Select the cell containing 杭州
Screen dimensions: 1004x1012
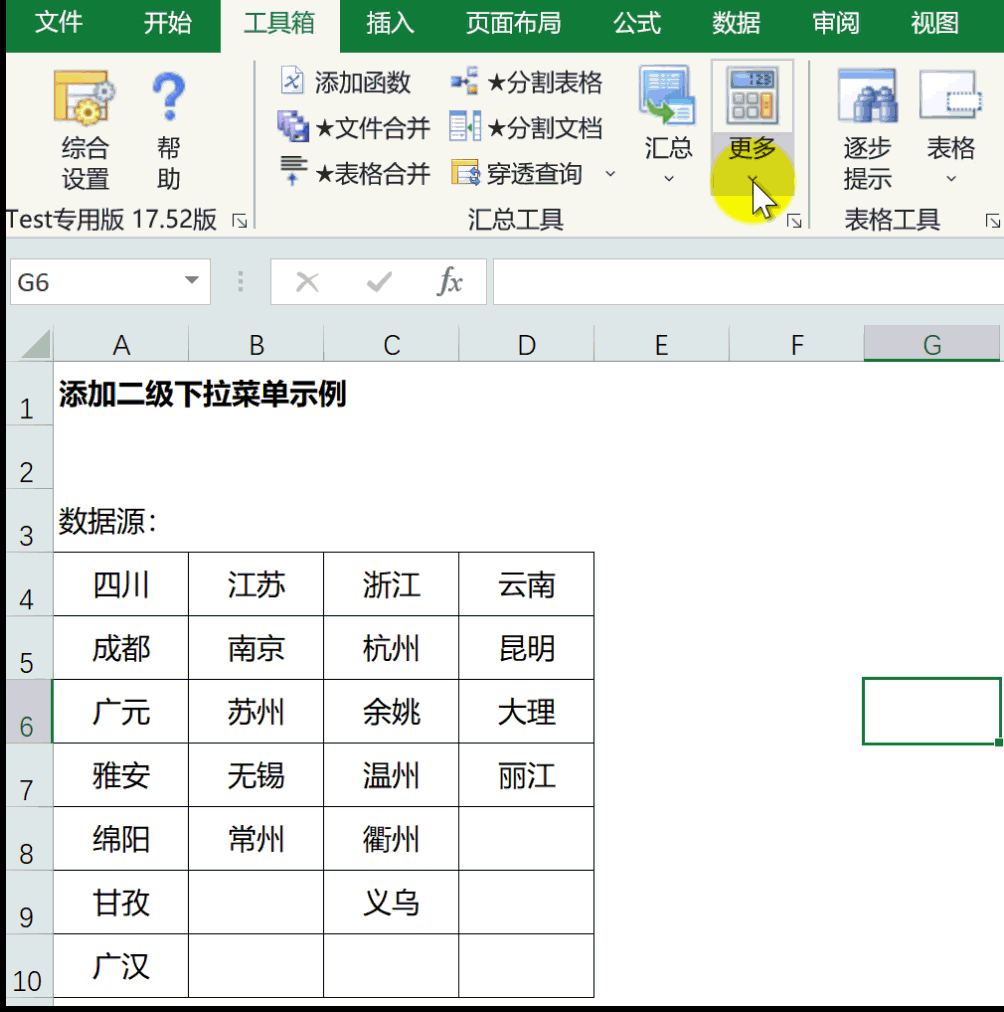[x=391, y=649]
